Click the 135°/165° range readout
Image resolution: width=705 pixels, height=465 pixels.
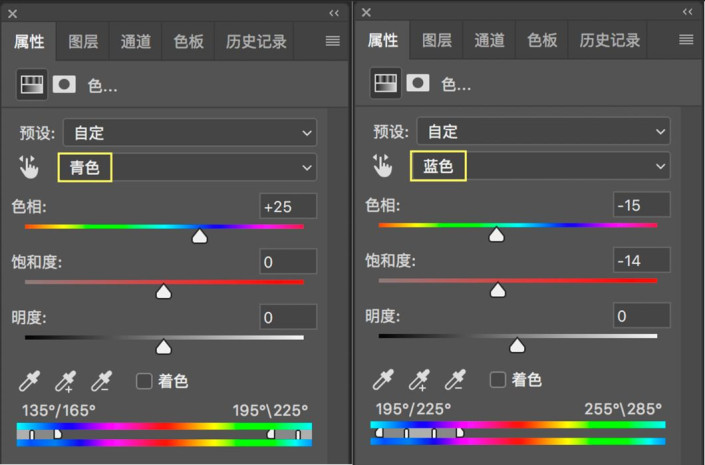coord(59,410)
